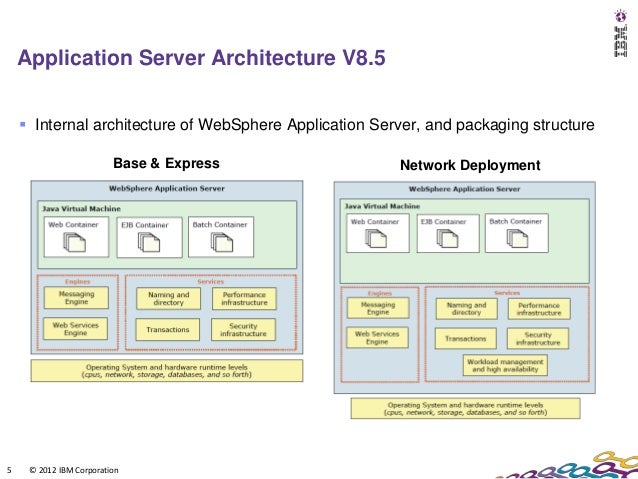Click the 'Web Services Engine' box in Base & Express
Viewport: 638px width, 479px height.
click(x=76, y=329)
